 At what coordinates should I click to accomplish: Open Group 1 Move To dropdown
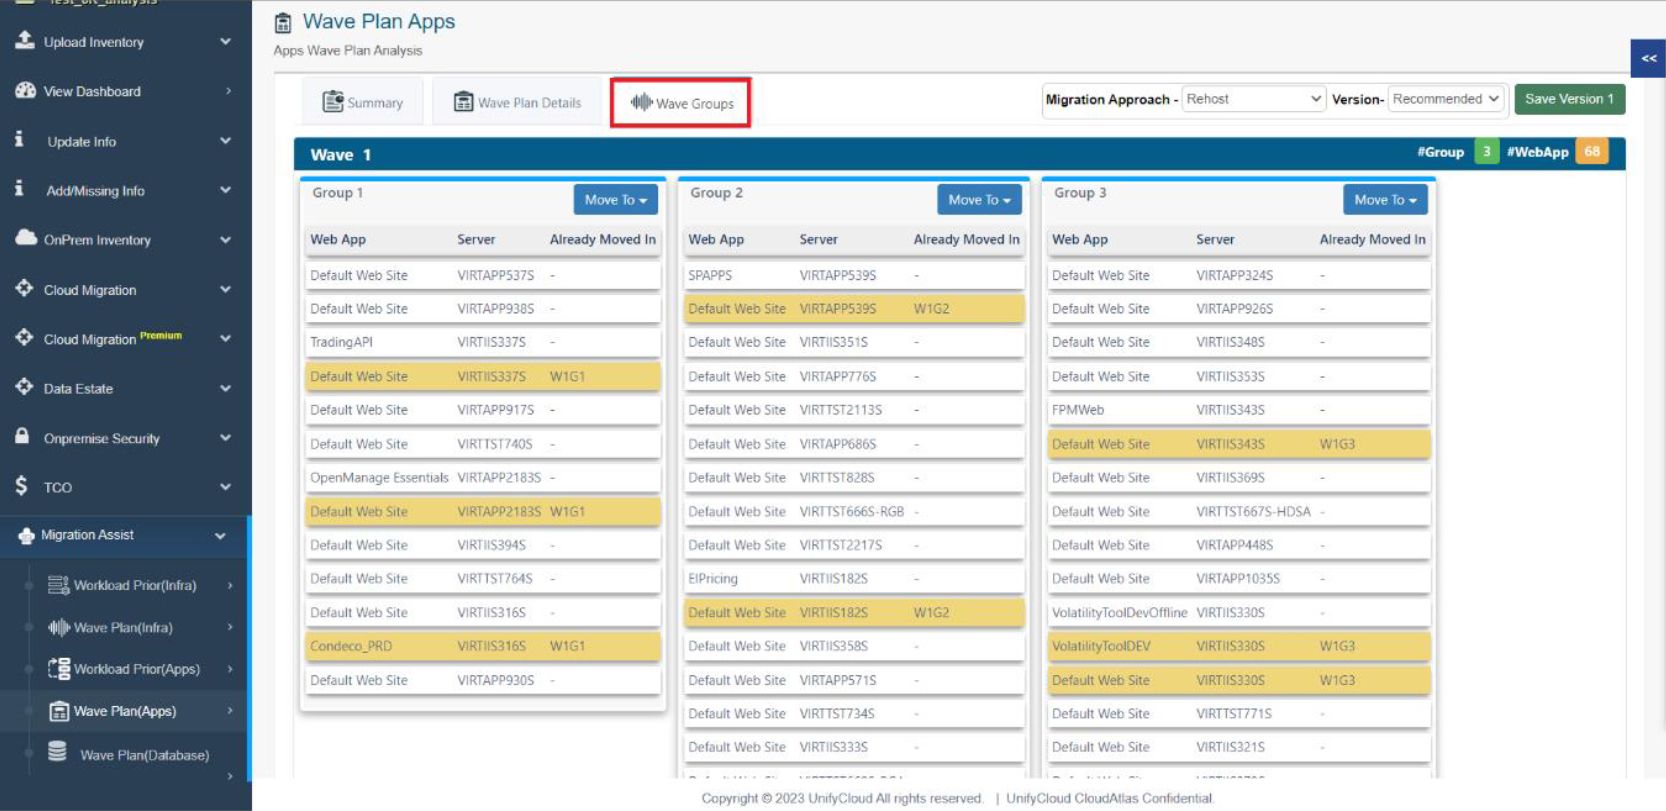tap(616, 200)
